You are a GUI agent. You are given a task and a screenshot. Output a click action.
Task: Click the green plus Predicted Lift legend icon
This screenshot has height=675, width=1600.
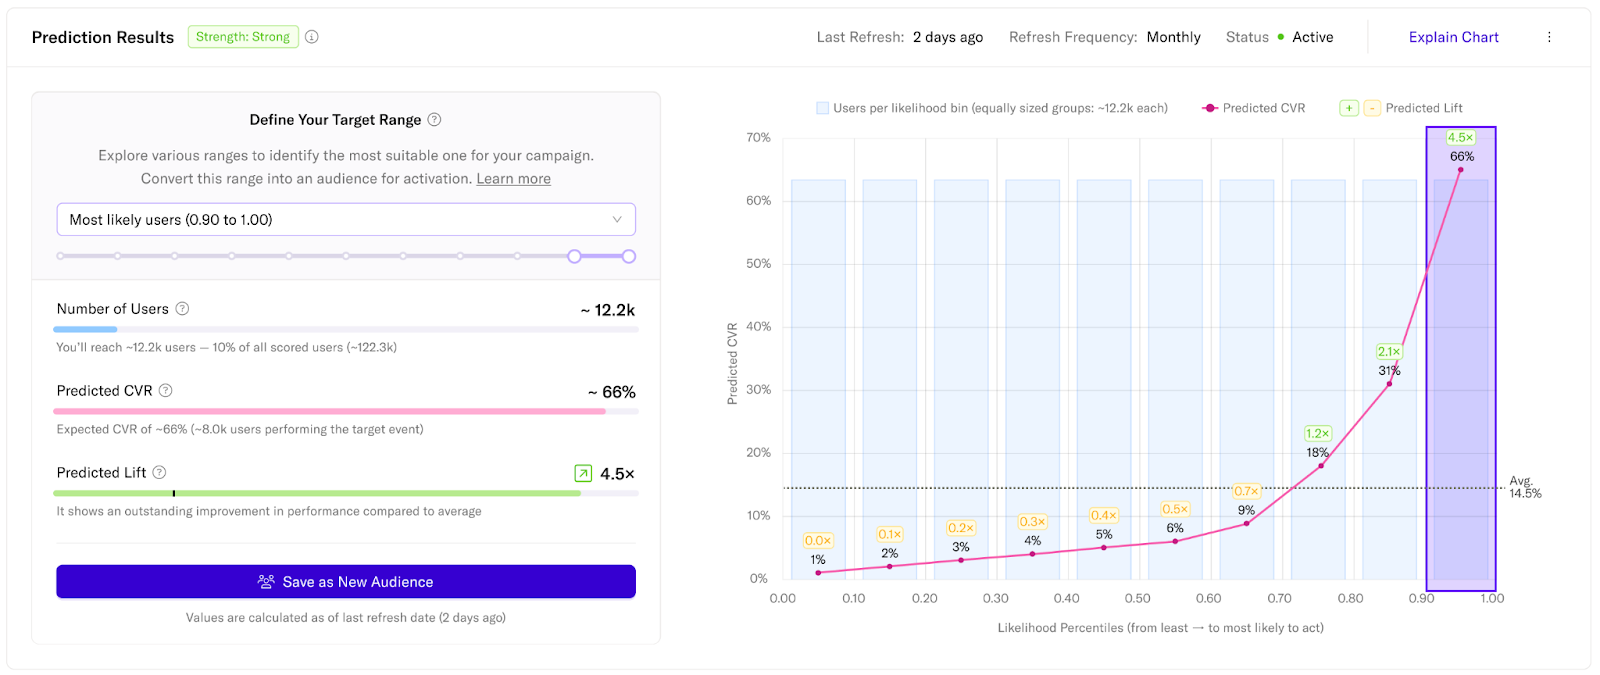(x=1349, y=108)
